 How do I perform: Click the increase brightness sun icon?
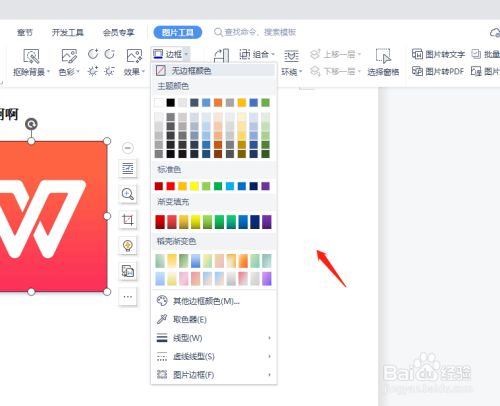(x=93, y=71)
